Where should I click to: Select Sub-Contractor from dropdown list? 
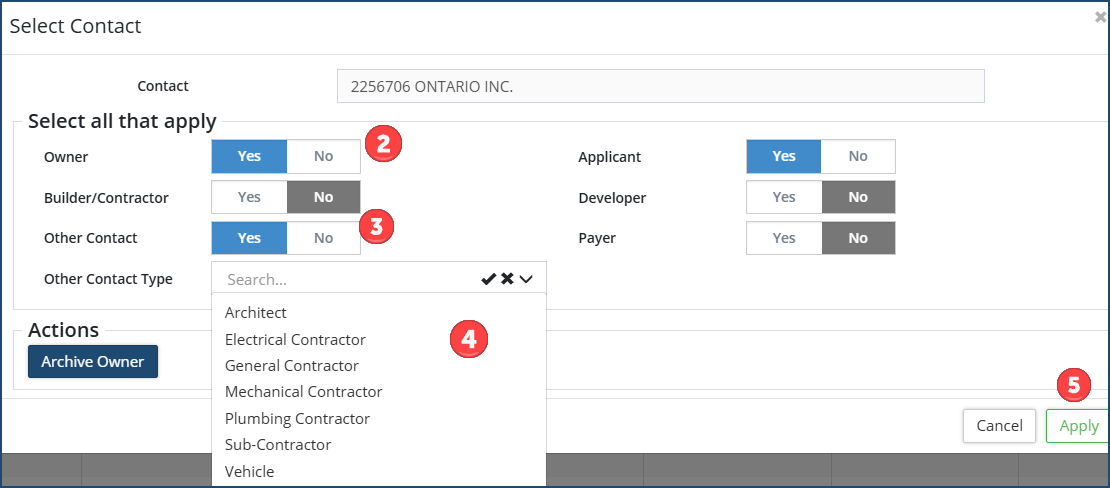pyautogui.click(x=278, y=445)
